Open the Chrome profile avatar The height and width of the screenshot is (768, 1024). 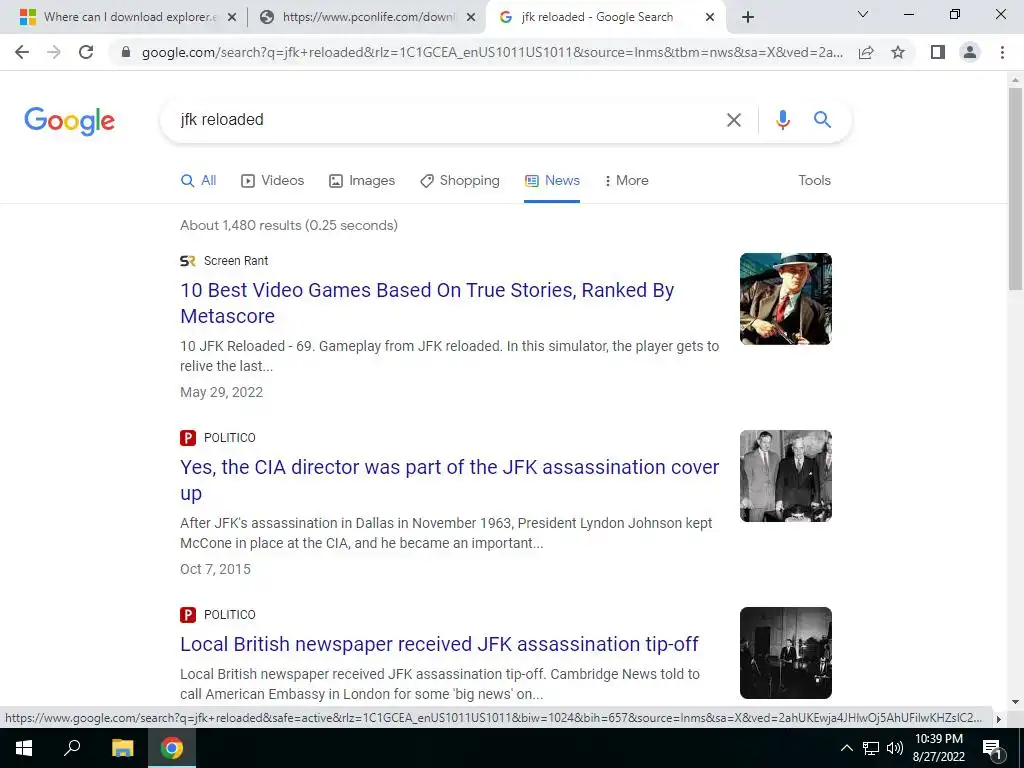[970, 52]
